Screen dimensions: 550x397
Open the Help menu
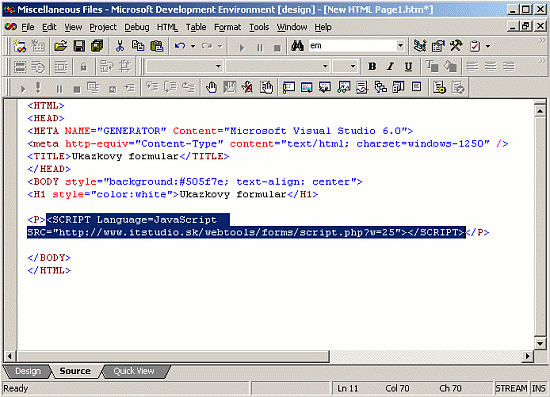323,27
